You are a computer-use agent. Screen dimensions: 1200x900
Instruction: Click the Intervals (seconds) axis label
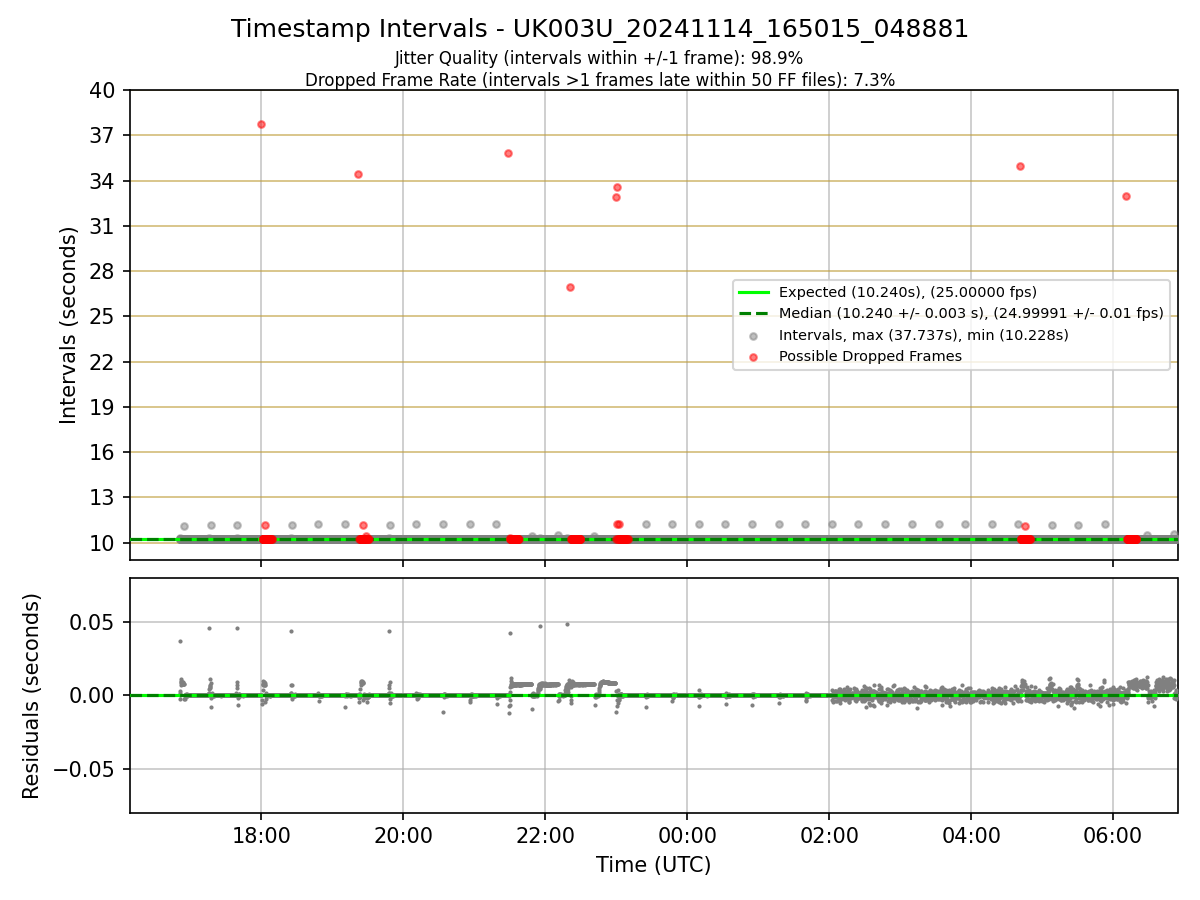point(68,325)
